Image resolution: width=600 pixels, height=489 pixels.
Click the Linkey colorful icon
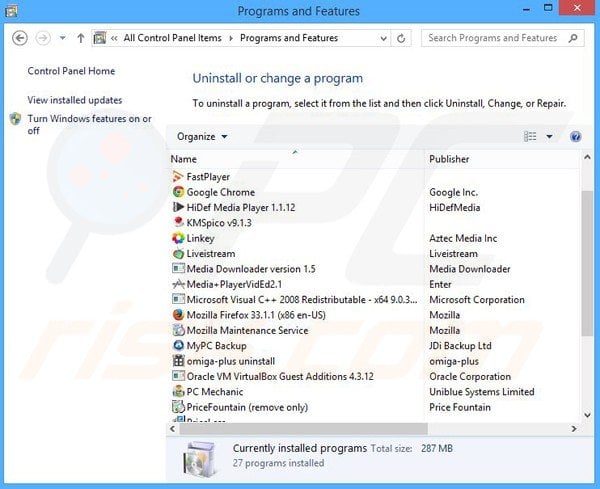178,238
